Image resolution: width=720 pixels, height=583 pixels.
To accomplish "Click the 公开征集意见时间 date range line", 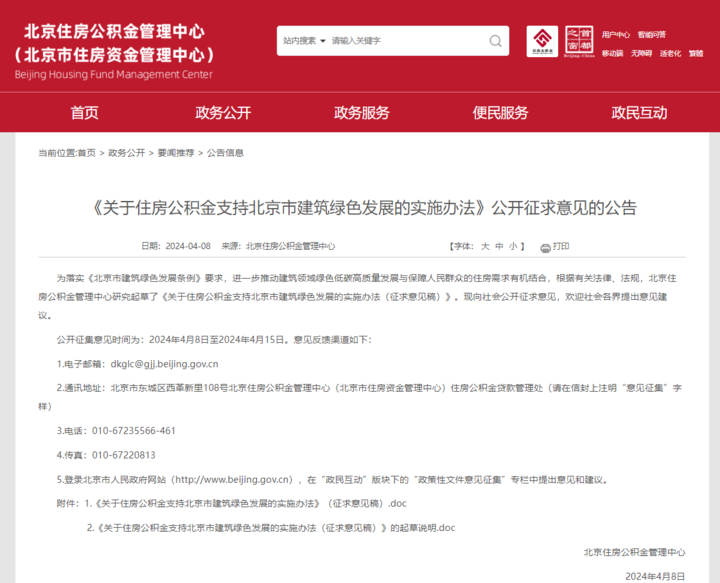I will coord(214,340).
